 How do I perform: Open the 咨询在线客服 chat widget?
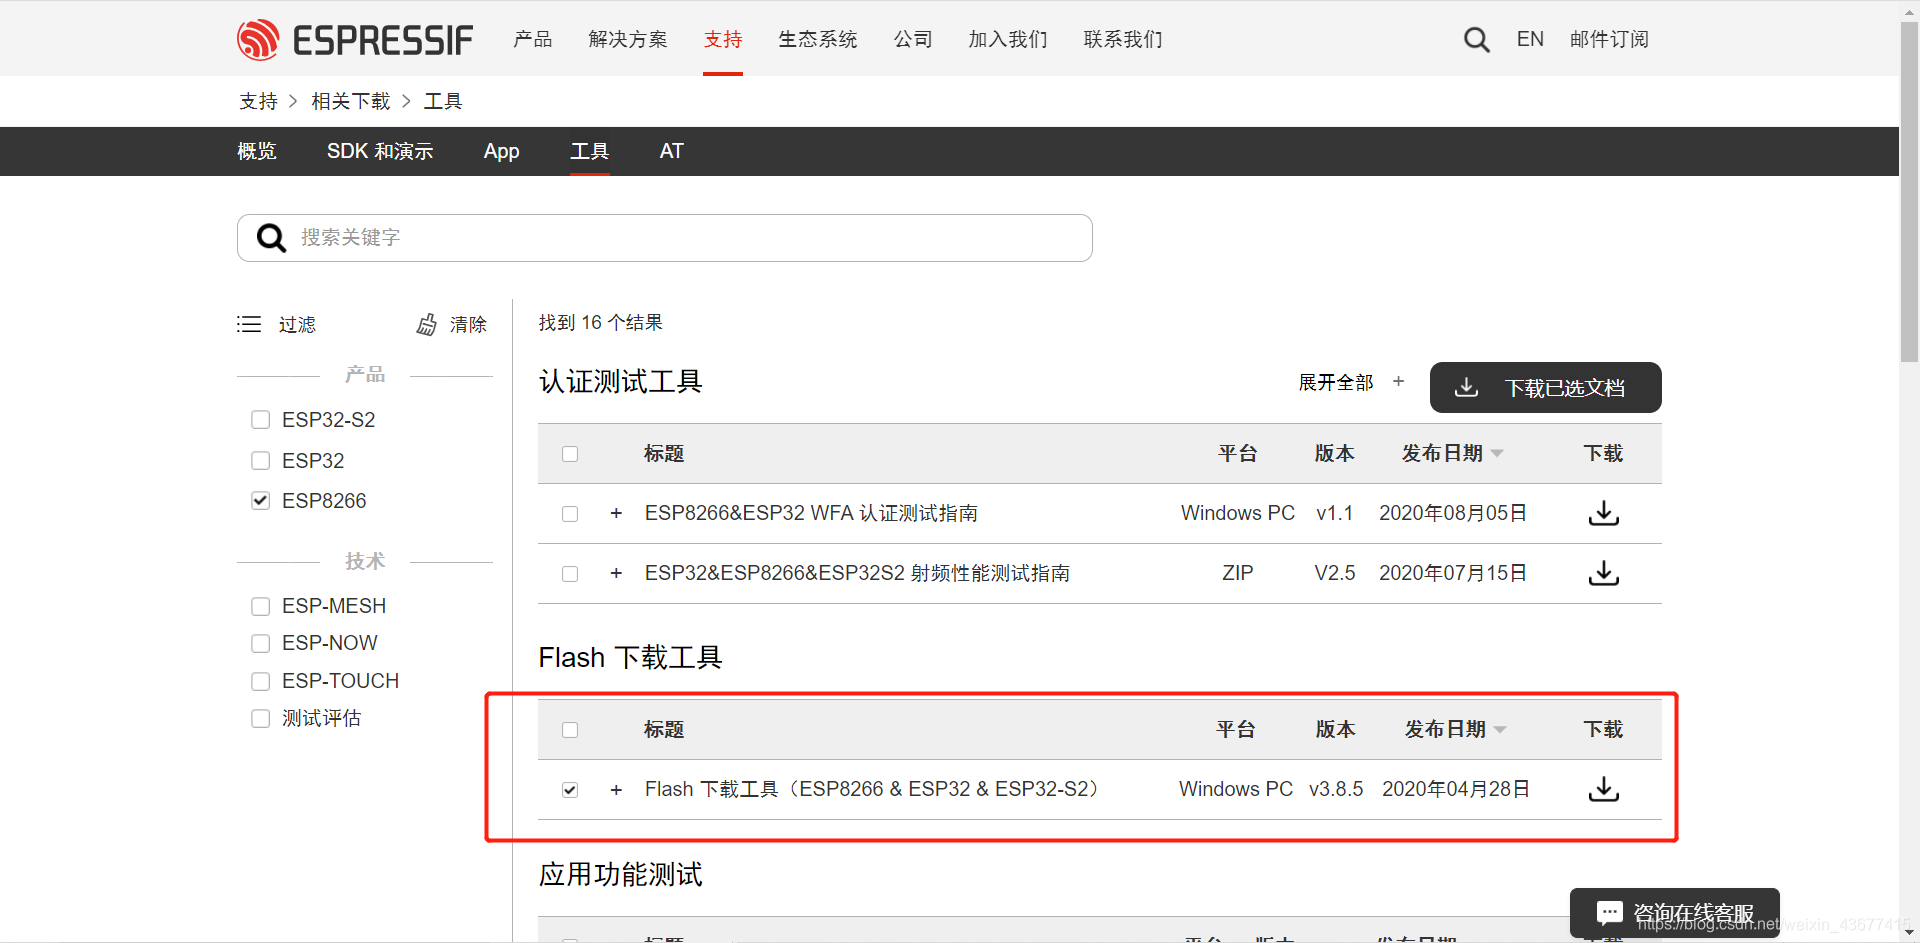[1675, 912]
